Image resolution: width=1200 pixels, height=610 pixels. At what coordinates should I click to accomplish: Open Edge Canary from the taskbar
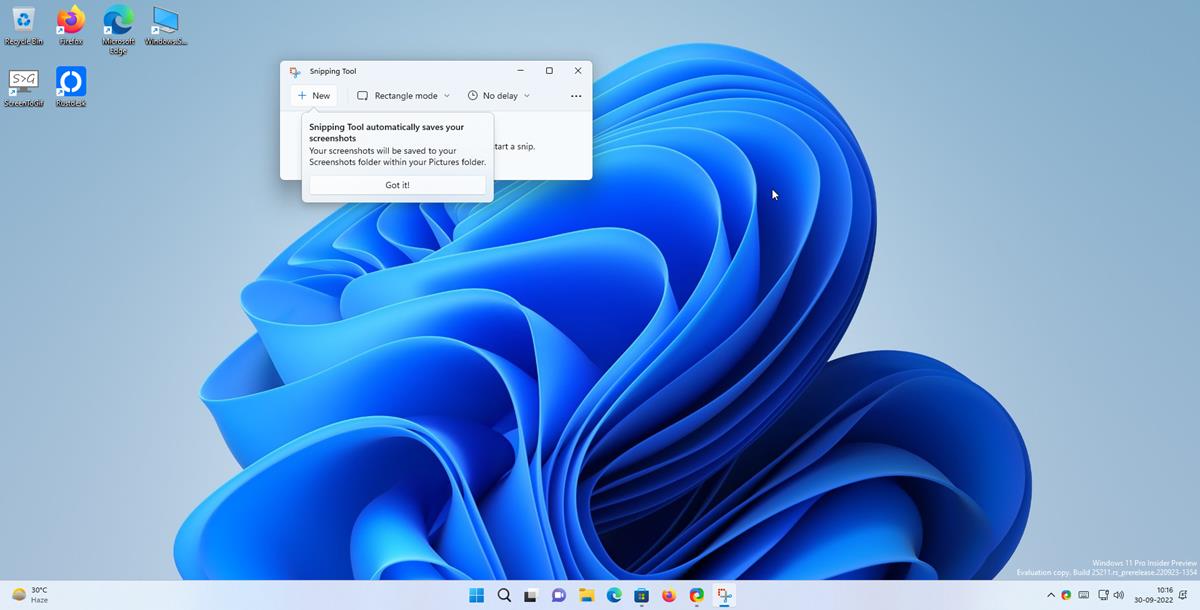[697, 595]
